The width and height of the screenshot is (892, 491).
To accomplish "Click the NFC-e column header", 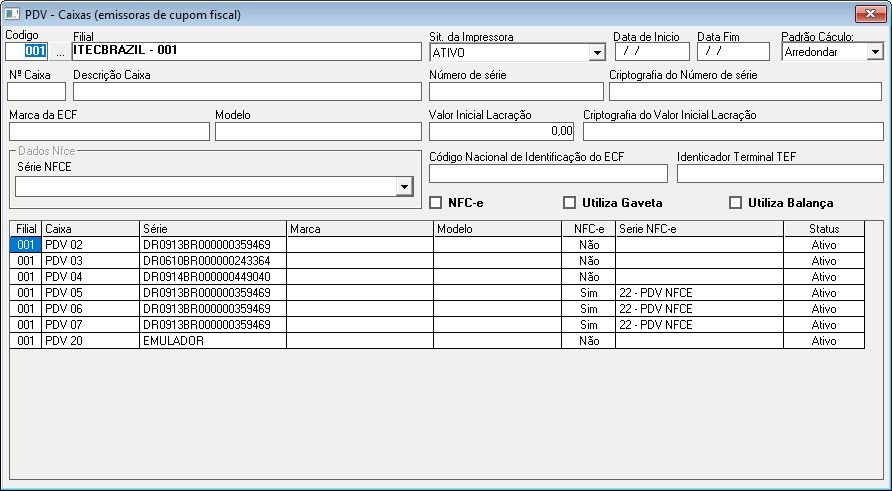I will click(x=589, y=229).
